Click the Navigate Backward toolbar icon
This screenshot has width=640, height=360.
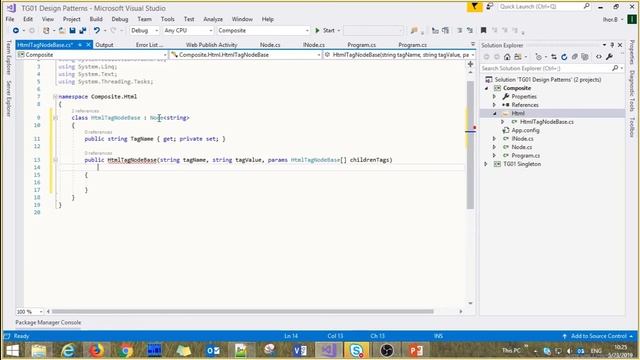pos(16,31)
